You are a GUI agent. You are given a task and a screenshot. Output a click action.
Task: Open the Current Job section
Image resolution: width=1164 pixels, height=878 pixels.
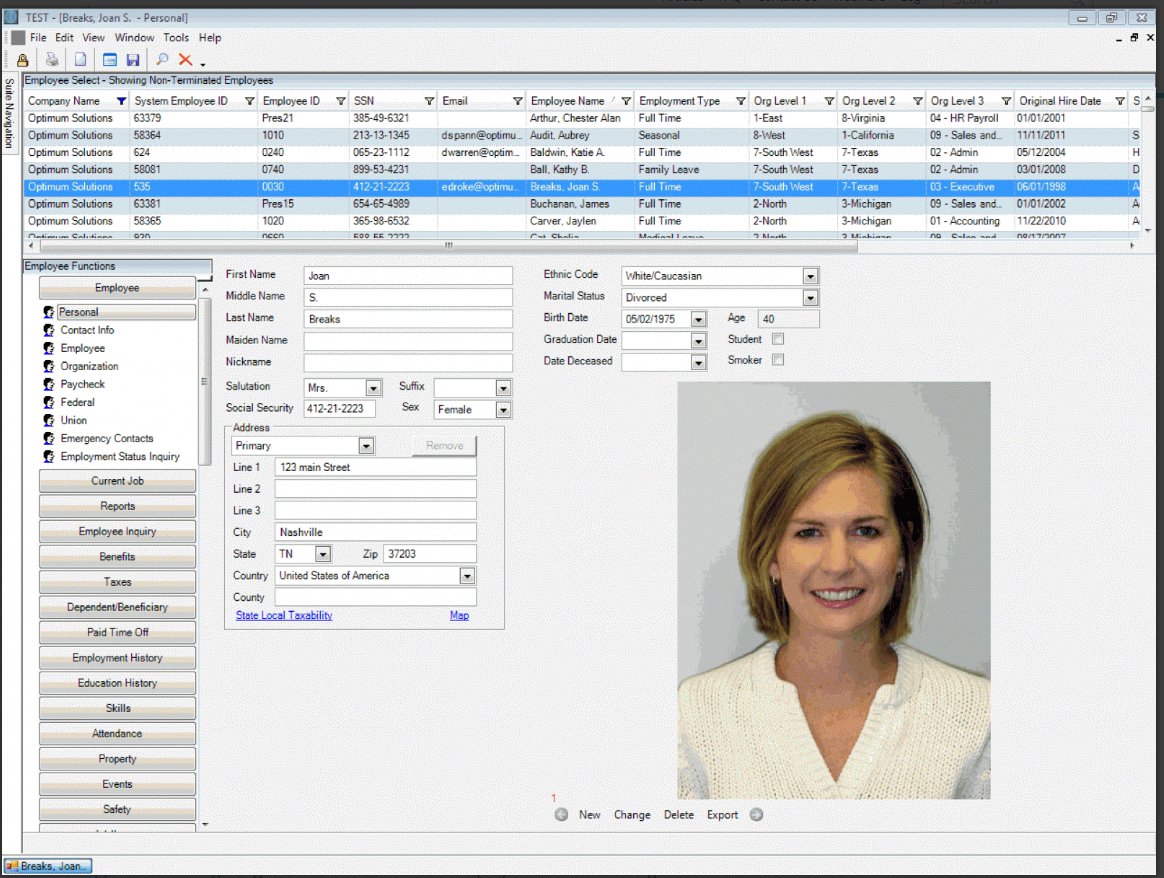tap(117, 481)
